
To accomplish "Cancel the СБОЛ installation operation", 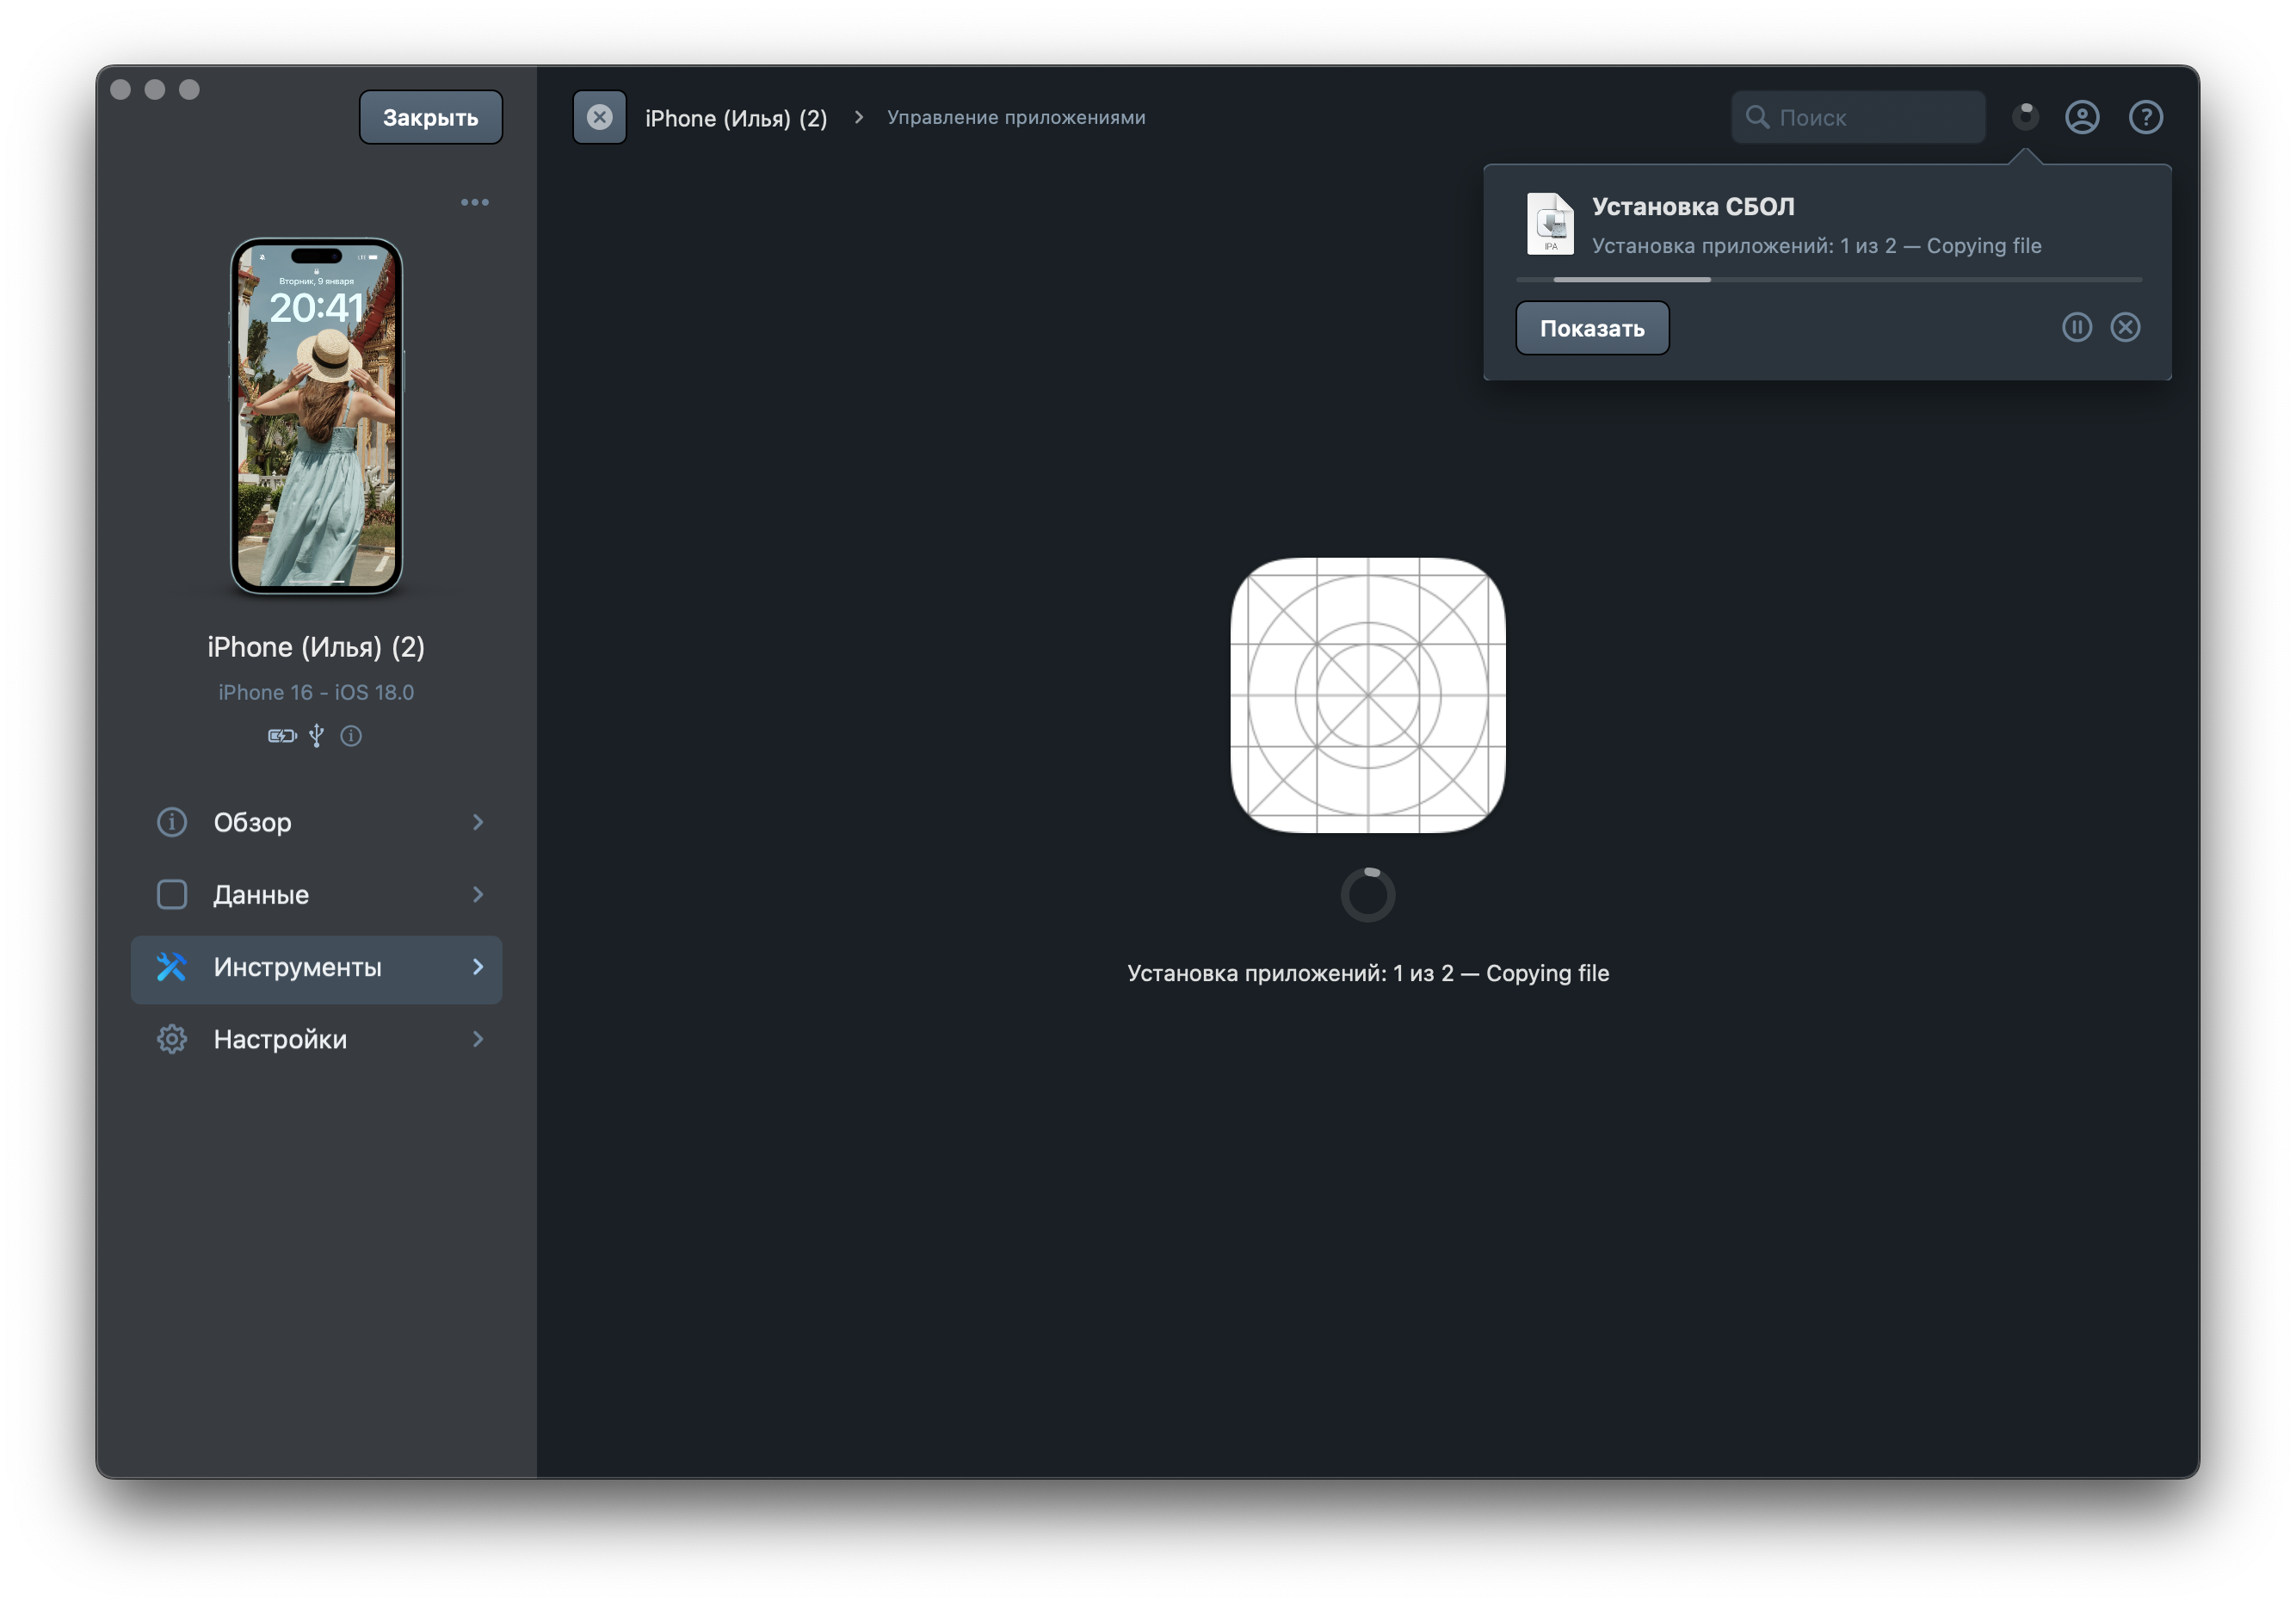I will coord(2125,327).
